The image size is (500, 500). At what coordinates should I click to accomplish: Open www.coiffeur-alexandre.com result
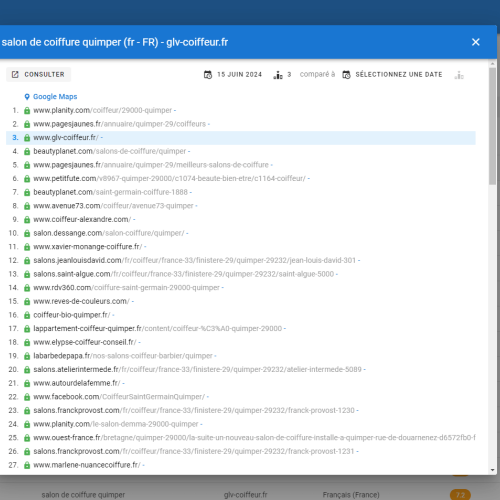(x=82, y=220)
